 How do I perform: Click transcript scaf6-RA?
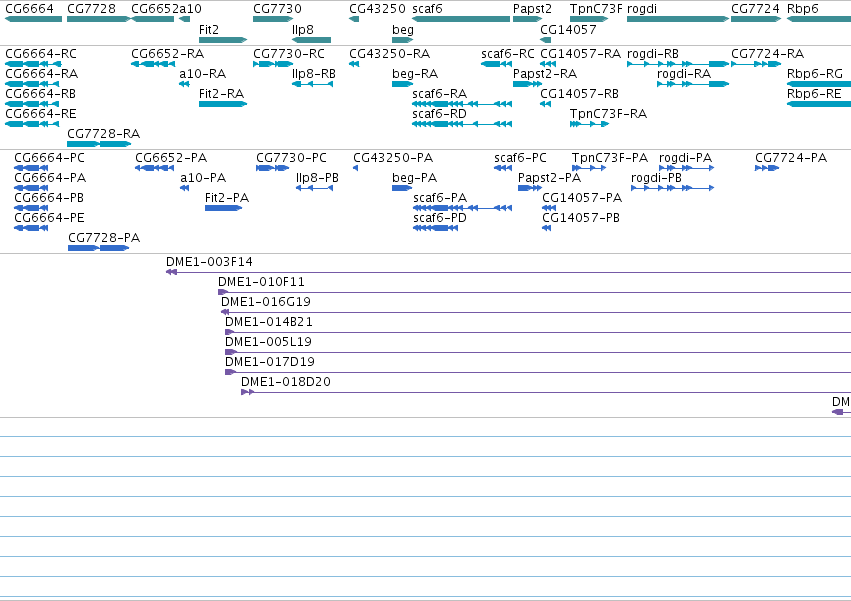[x=440, y=94]
